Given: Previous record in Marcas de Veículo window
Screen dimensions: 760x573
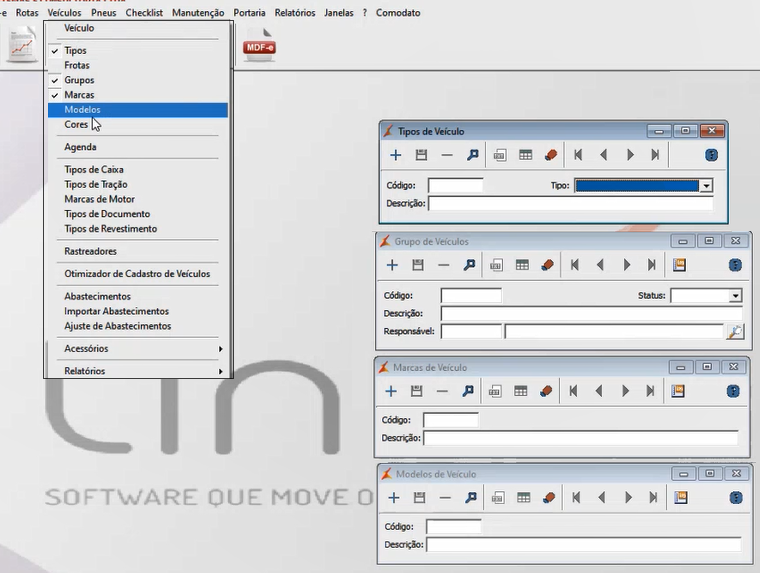Looking at the screenshot, I should [599, 391].
